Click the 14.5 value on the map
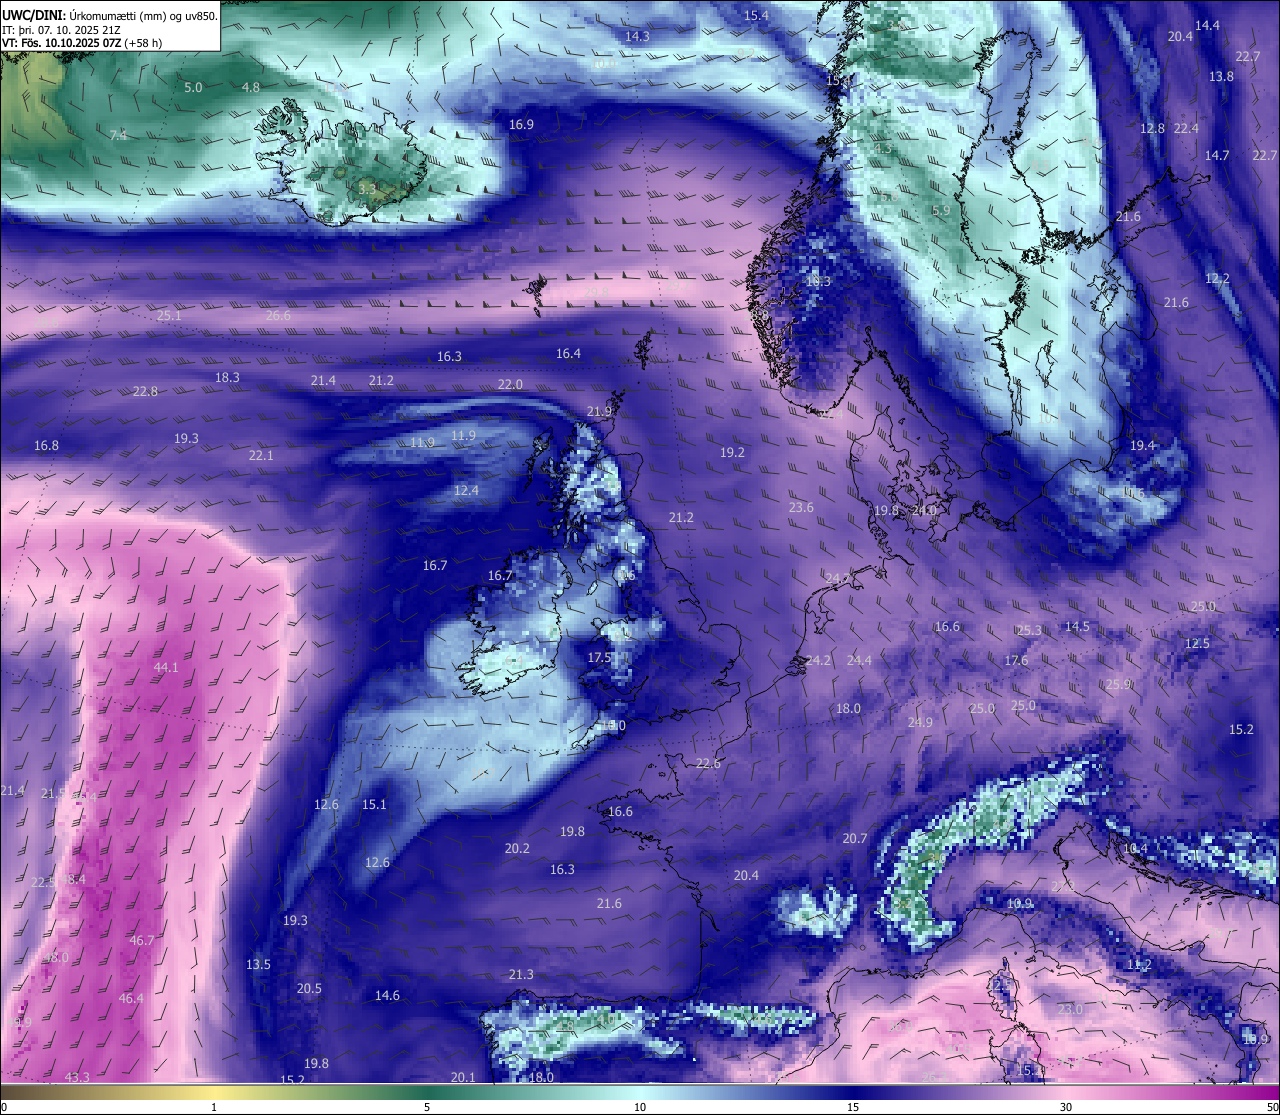 pyautogui.click(x=1077, y=626)
